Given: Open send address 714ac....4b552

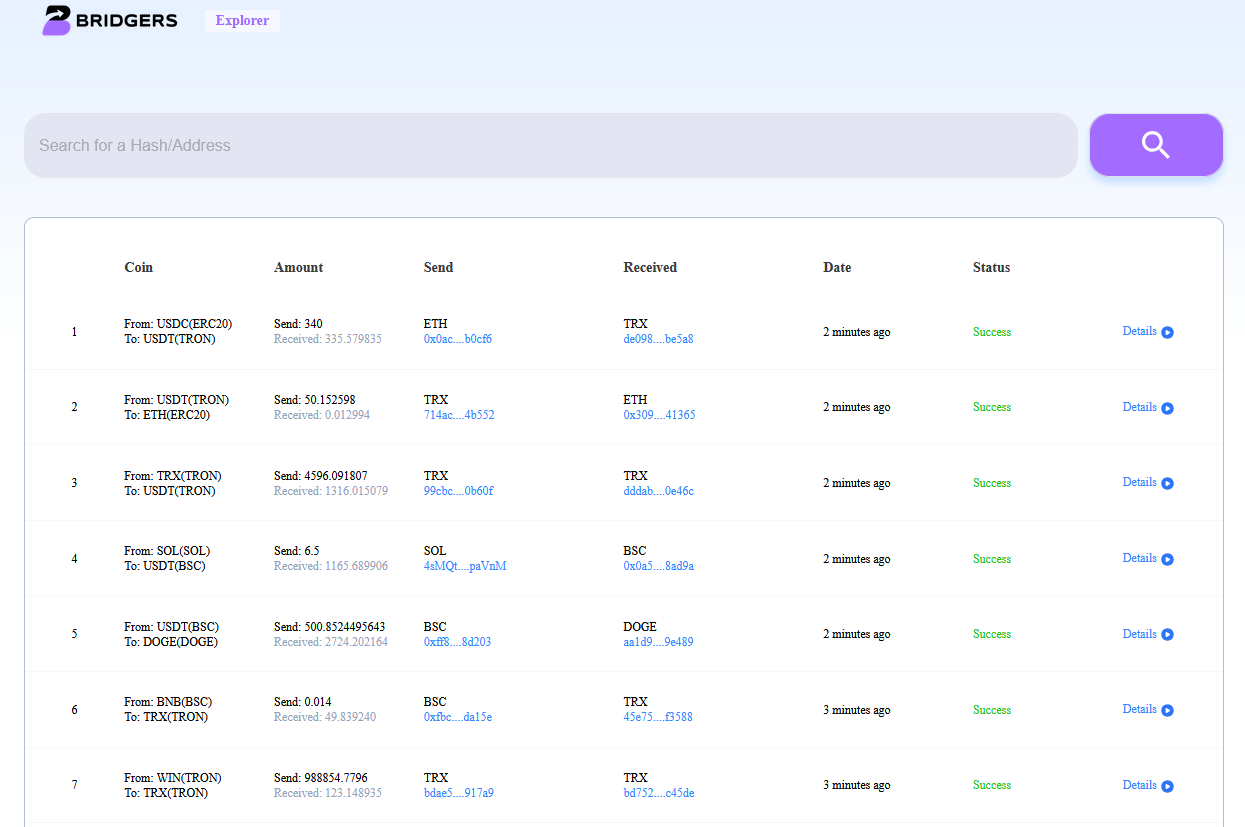Looking at the screenshot, I should pos(458,415).
